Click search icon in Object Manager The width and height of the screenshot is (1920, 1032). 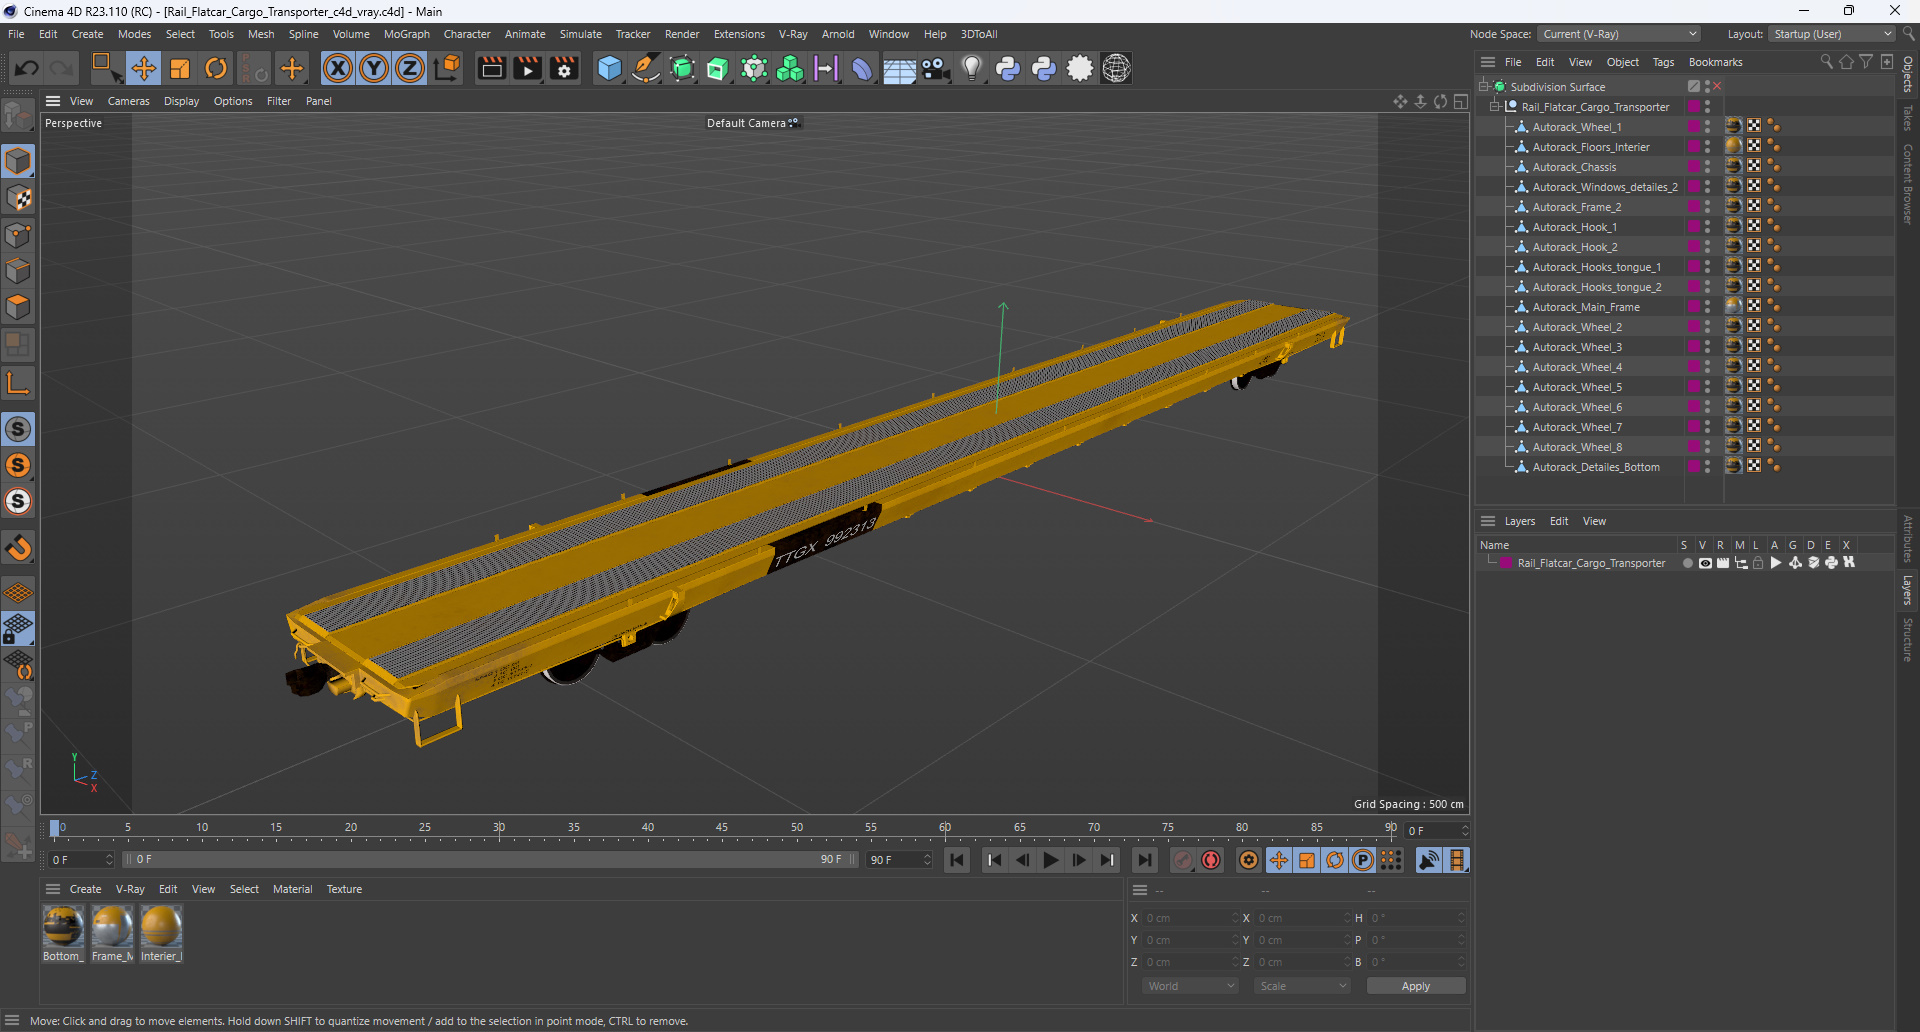pos(1826,62)
